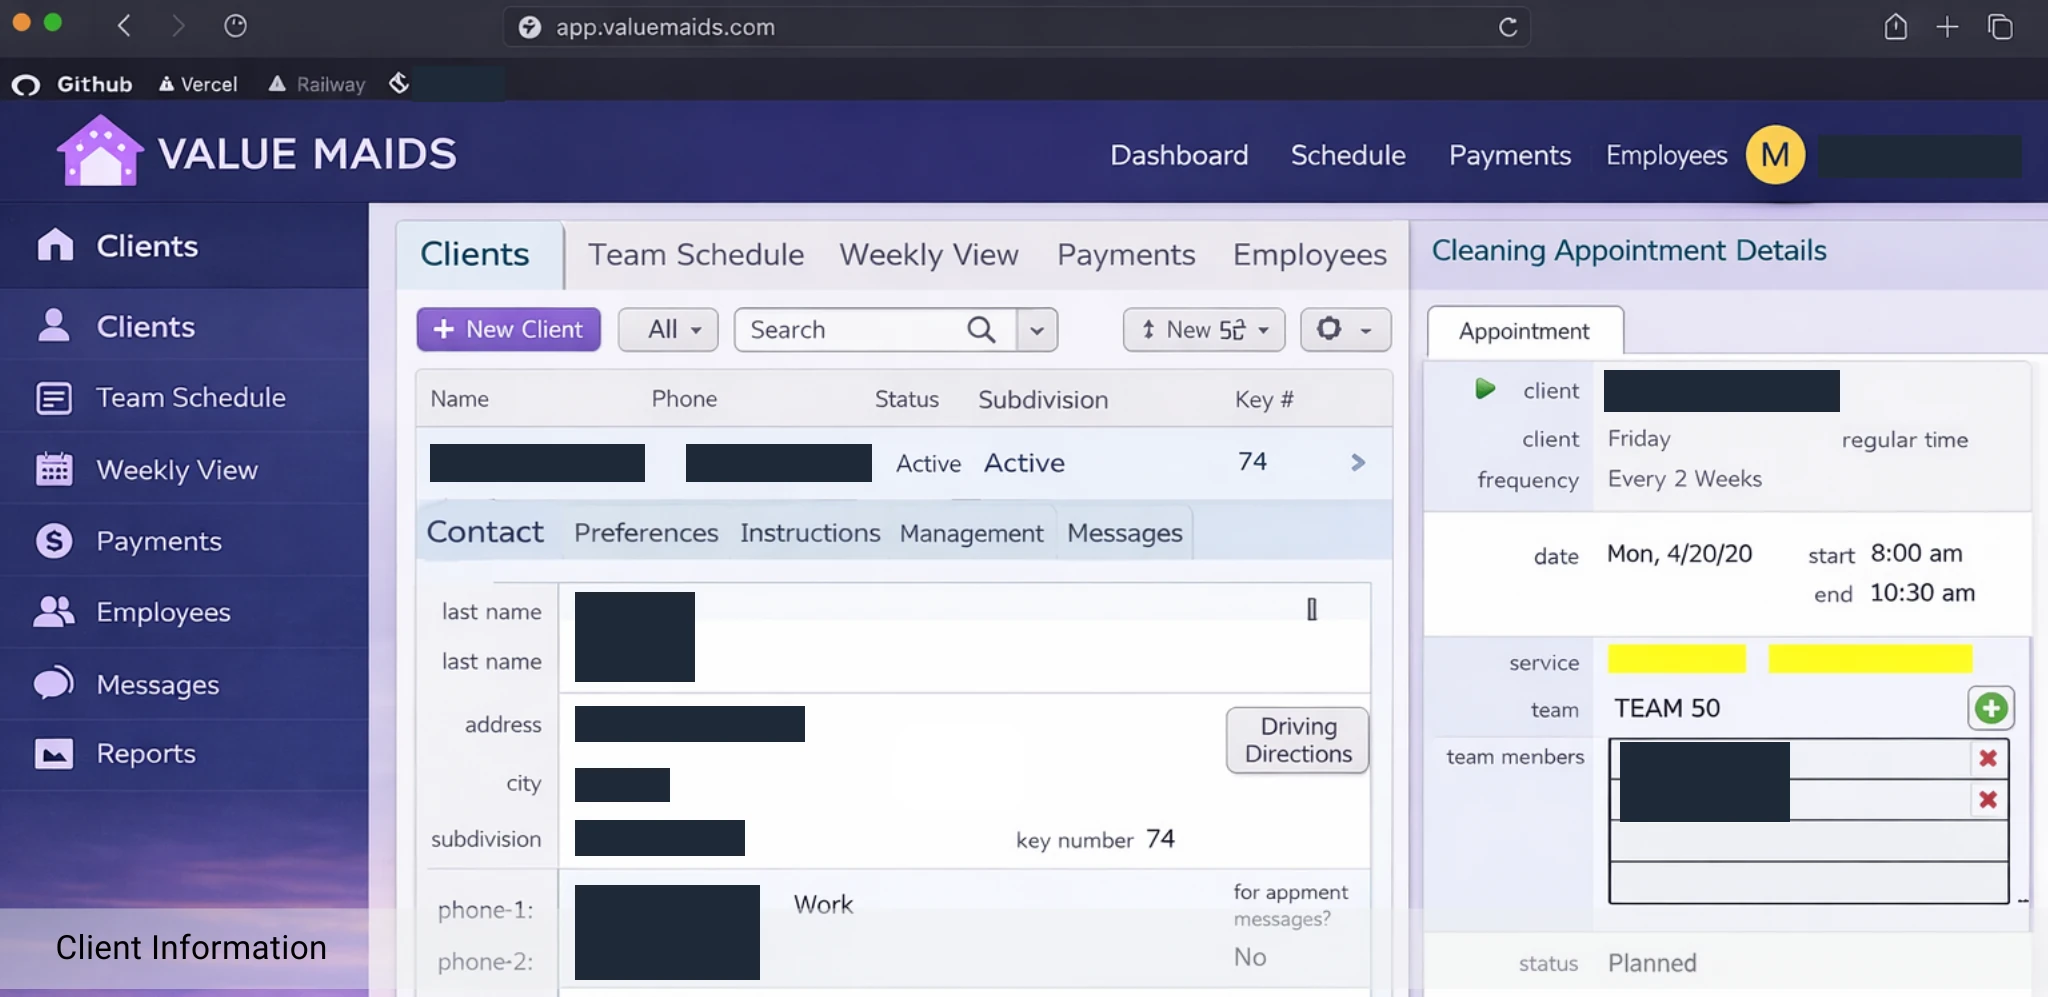The height and width of the screenshot is (997, 2048).
Task: Select the Management sub-tab
Action: click(x=971, y=534)
